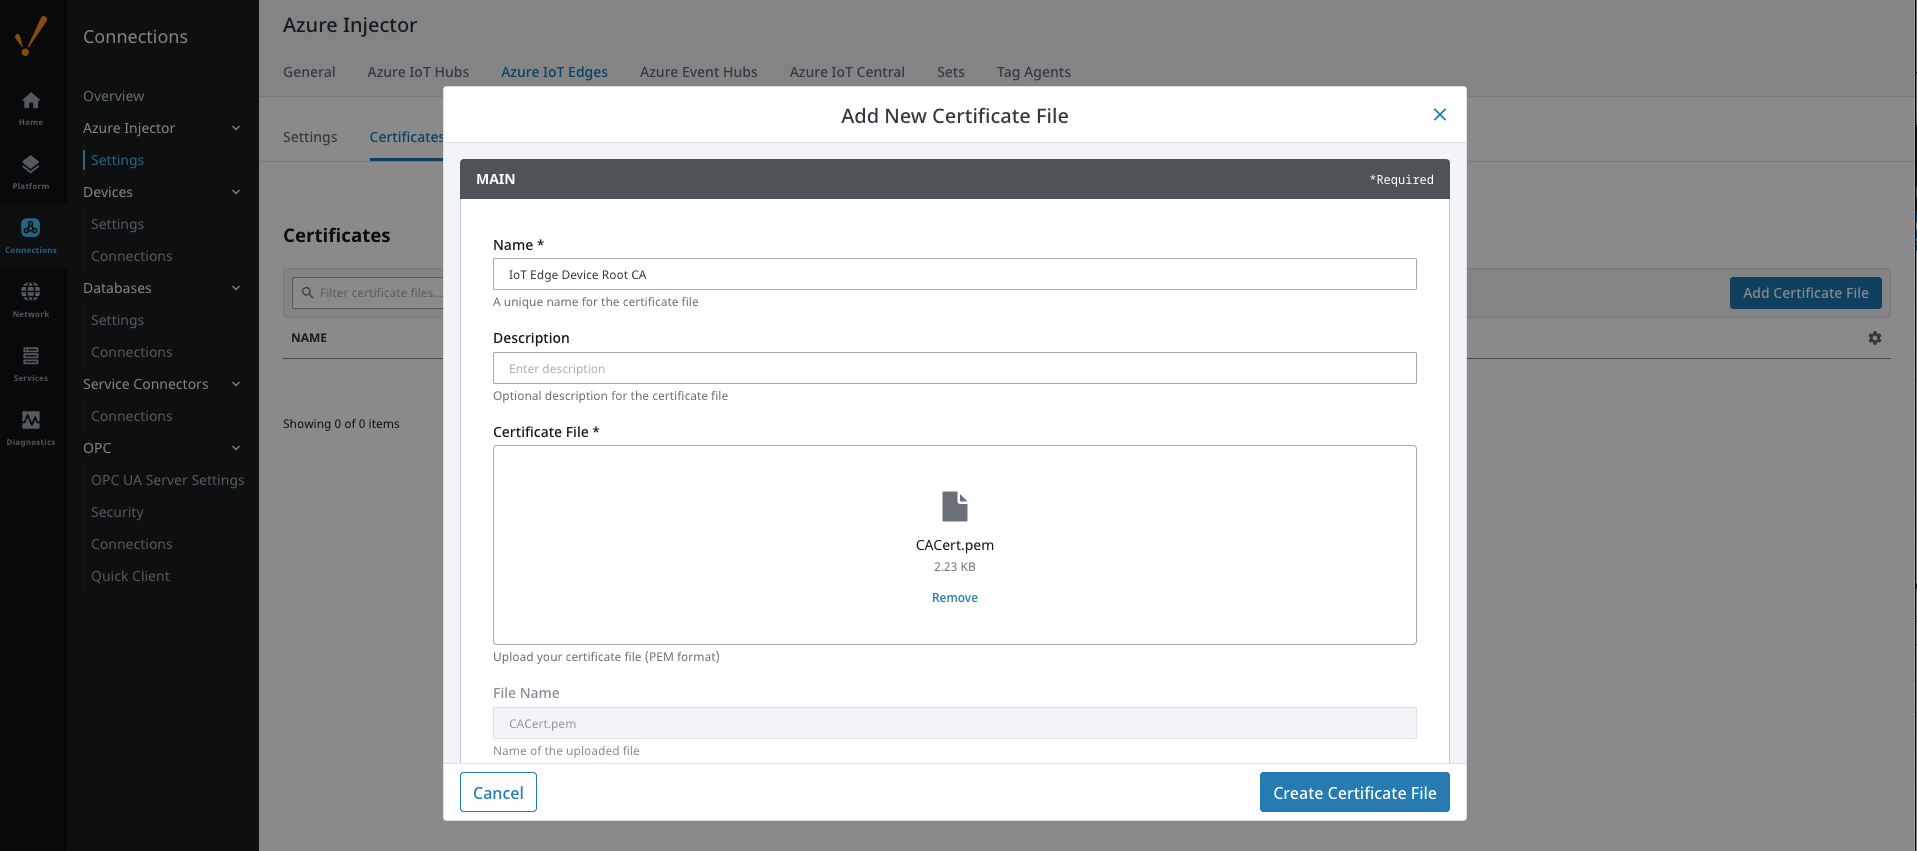1917x851 pixels.
Task: Open the Platform section icon
Action: [x=31, y=170]
